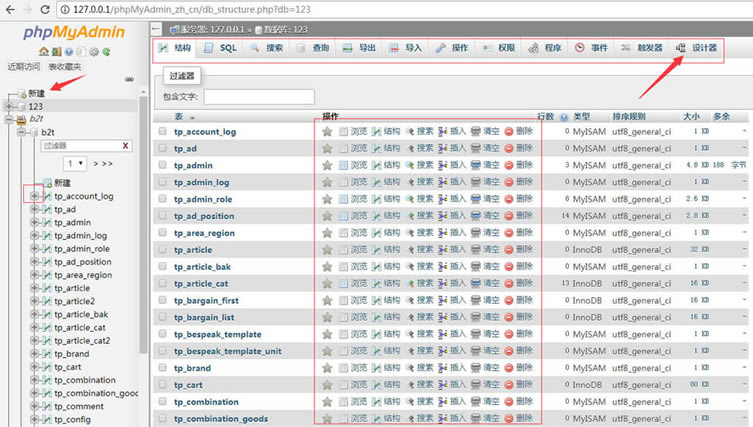Open the phpMyAdmin home icon
The image size is (753, 427).
click(x=44, y=51)
